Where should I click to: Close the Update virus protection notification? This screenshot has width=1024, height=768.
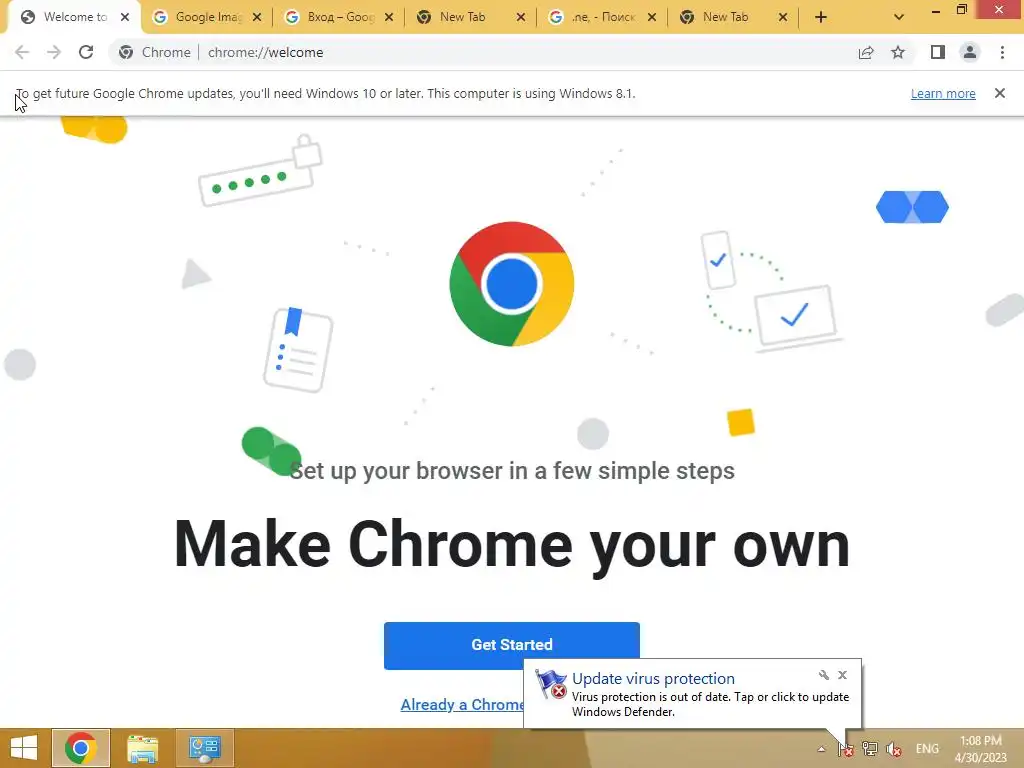tap(842, 675)
